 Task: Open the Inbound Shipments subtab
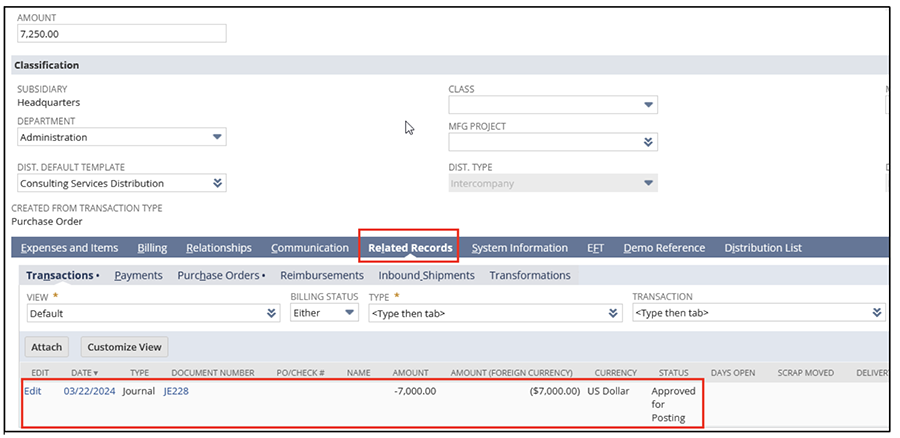[x=426, y=275]
